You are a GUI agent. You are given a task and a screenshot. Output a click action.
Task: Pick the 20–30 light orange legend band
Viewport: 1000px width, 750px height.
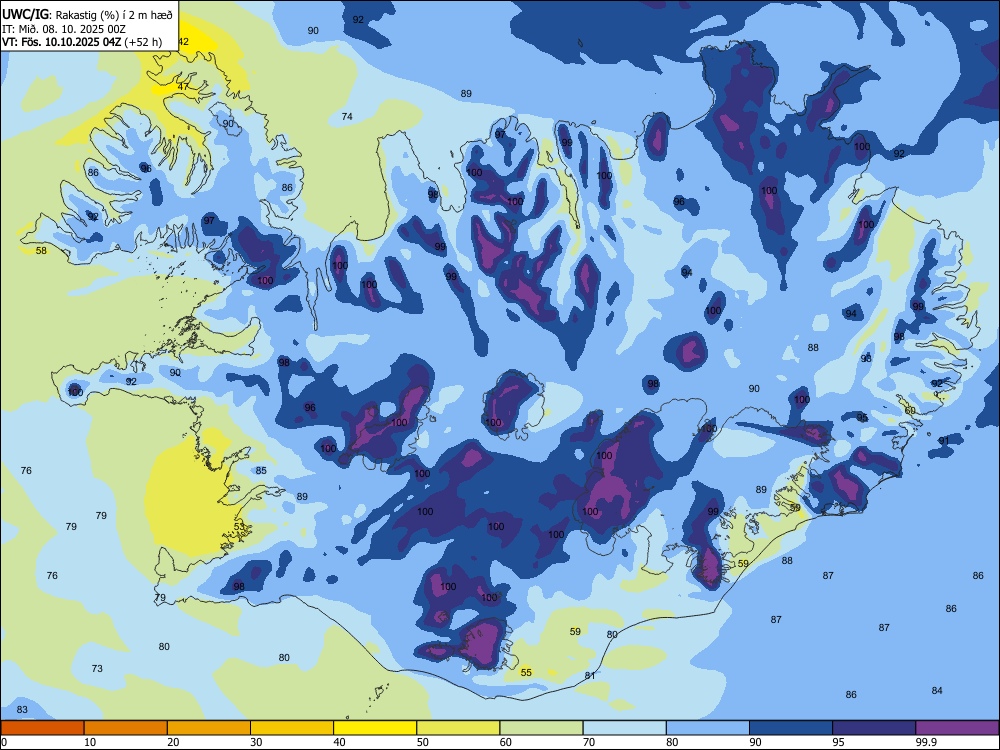click(209, 728)
